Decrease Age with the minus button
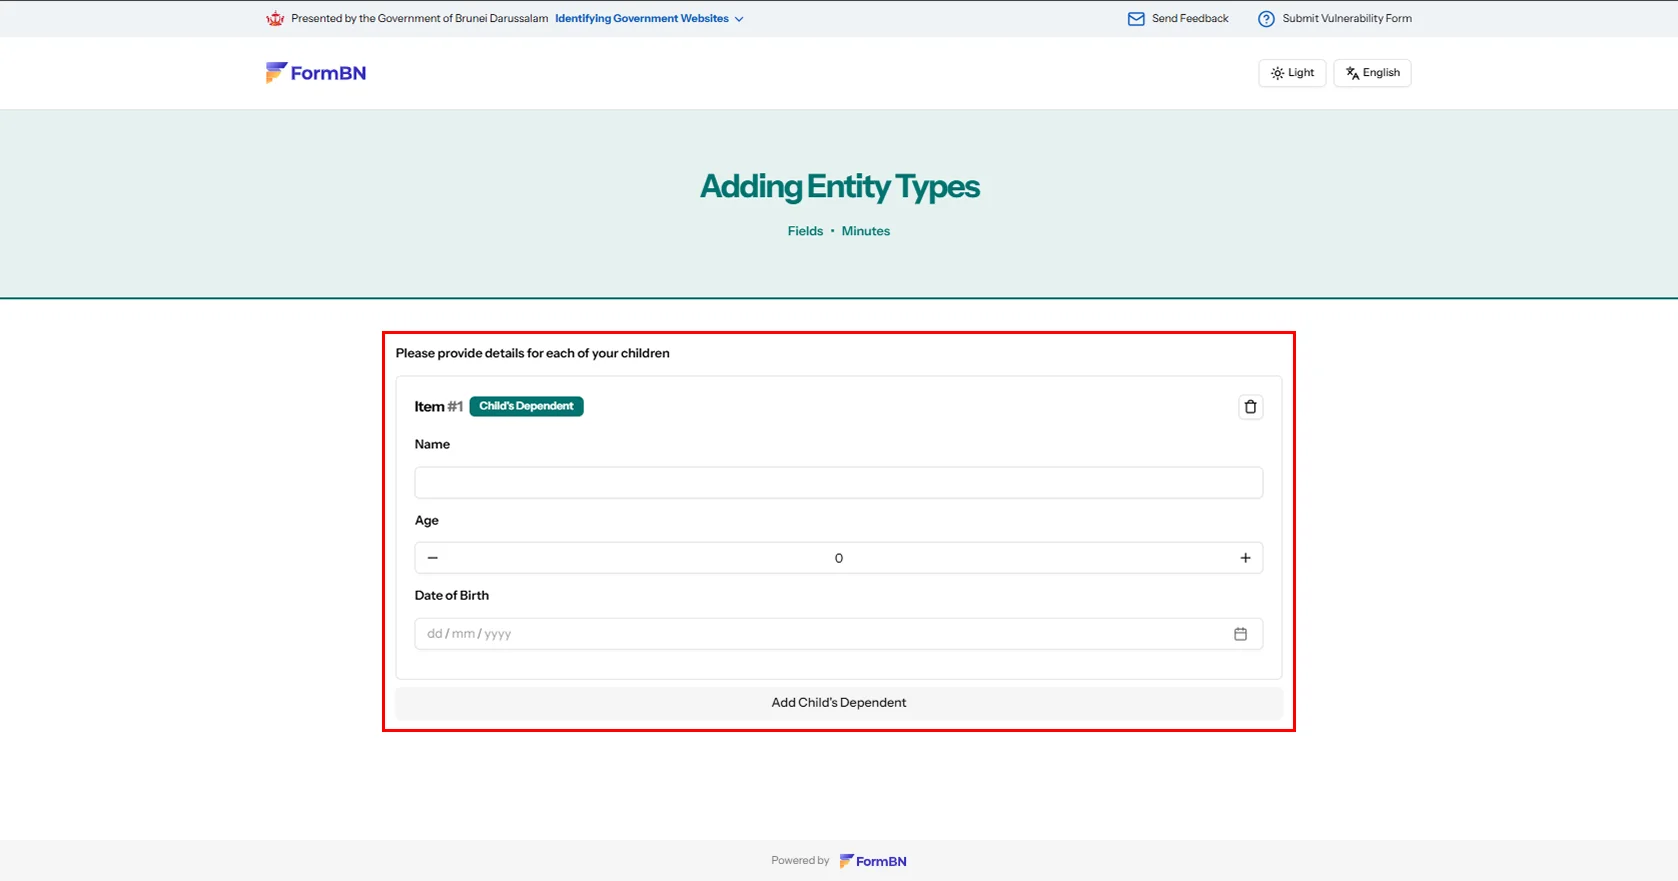Viewport: 1678px width, 881px height. [x=433, y=558]
